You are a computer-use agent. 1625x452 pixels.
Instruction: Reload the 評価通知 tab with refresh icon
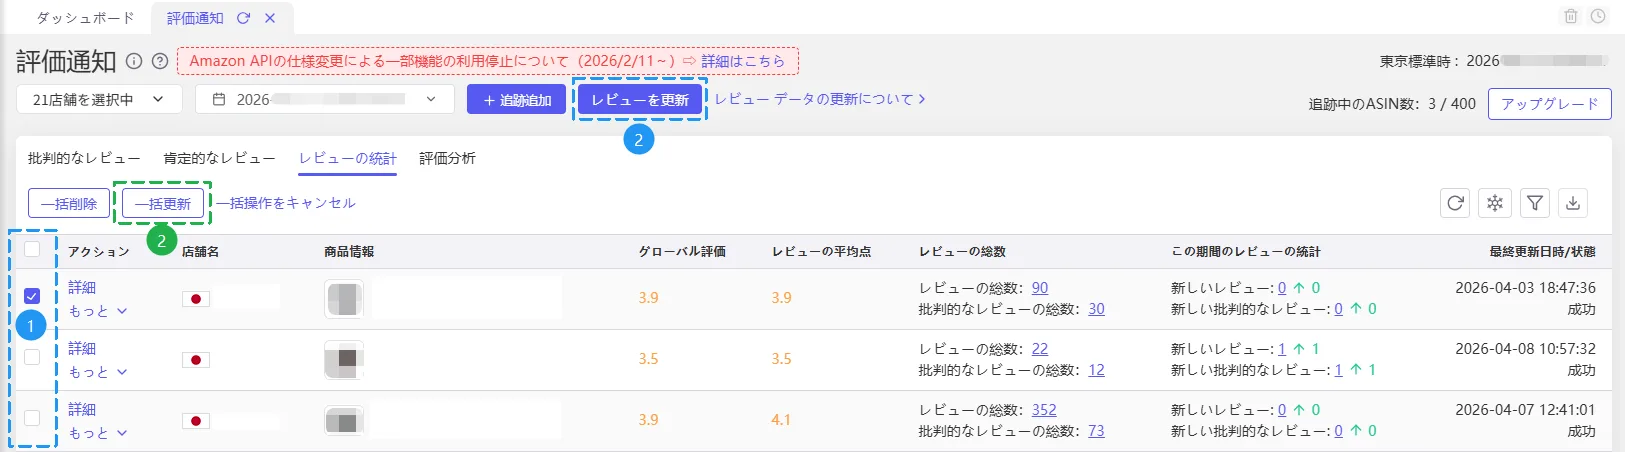[x=244, y=18]
